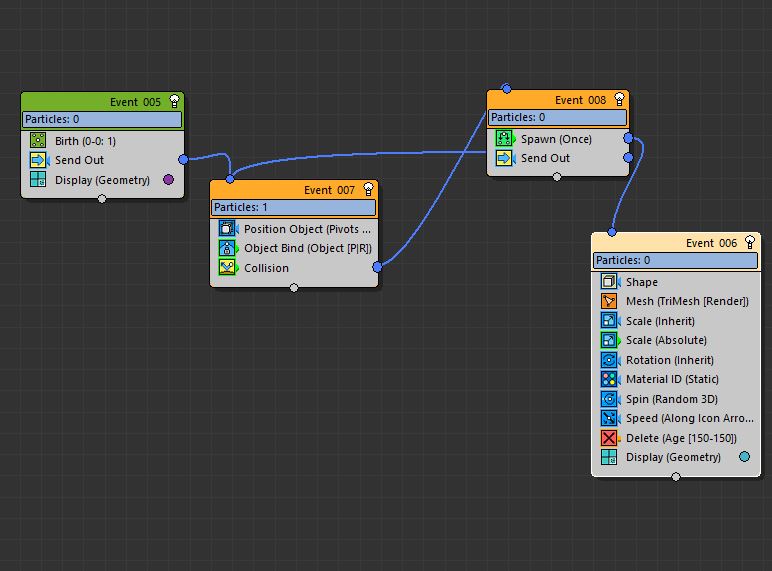This screenshot has height=571, width=772.
Task: Select the Spawn (Once) test icon
Action: (504, 139)
